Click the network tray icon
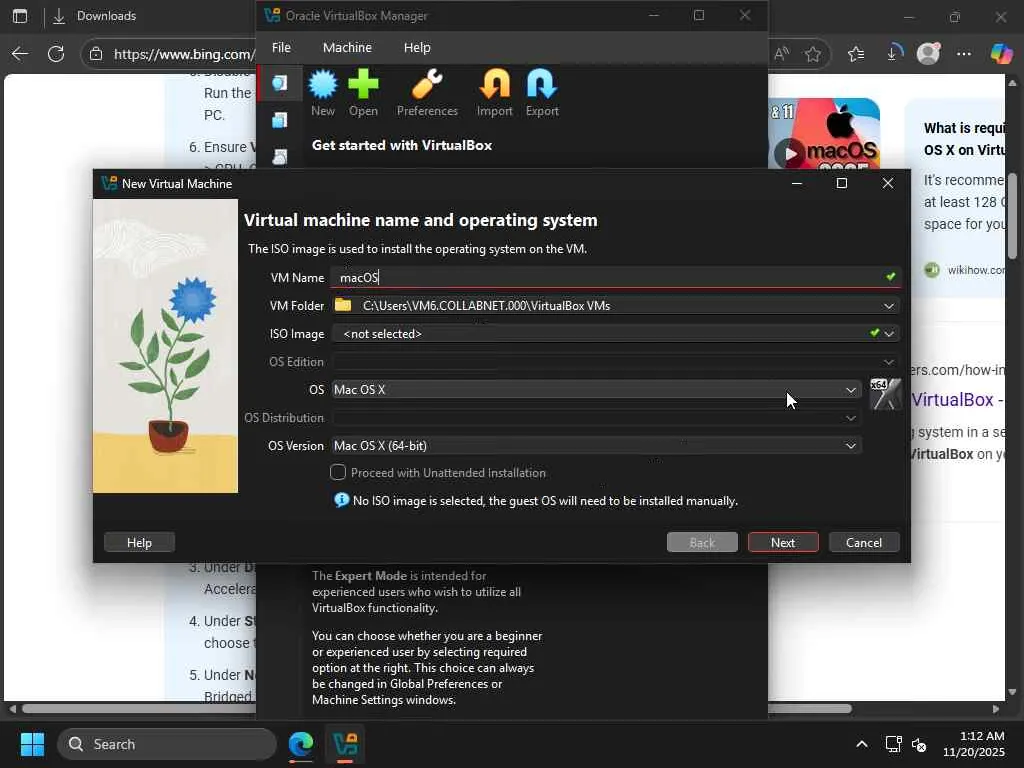 pyautogui.click(x=893, y=744)
